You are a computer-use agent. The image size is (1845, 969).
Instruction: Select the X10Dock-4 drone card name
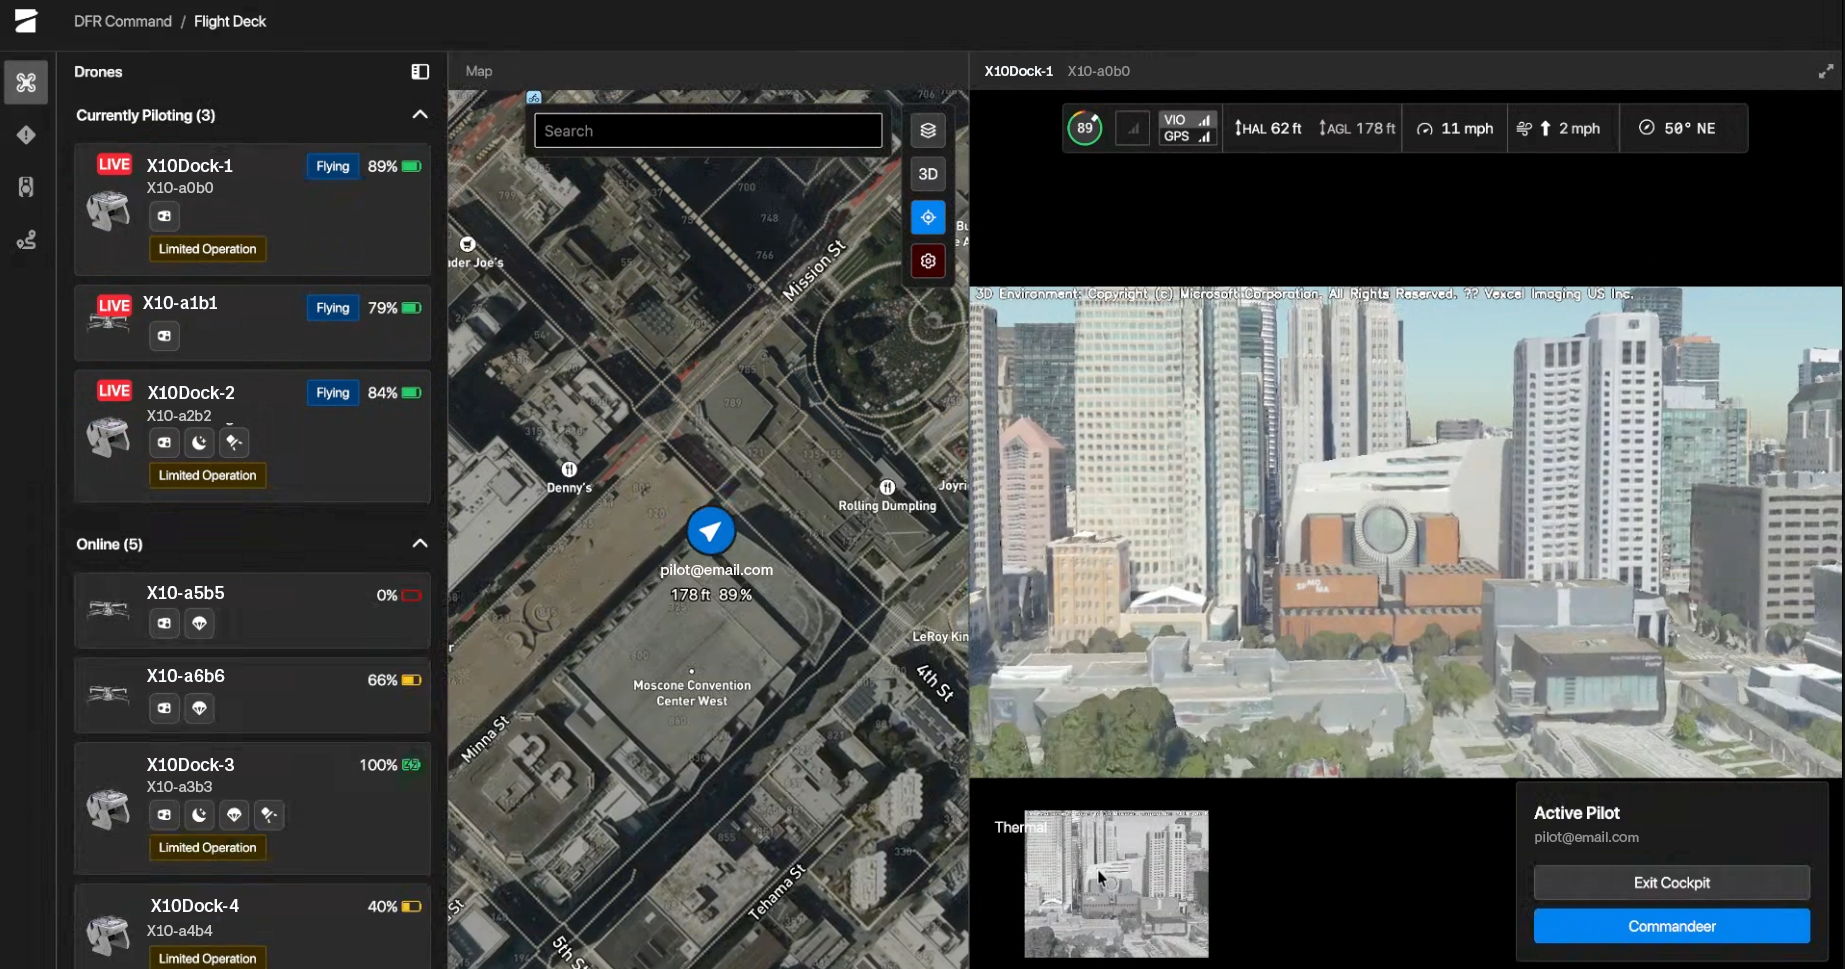click(x=195, y=906)
